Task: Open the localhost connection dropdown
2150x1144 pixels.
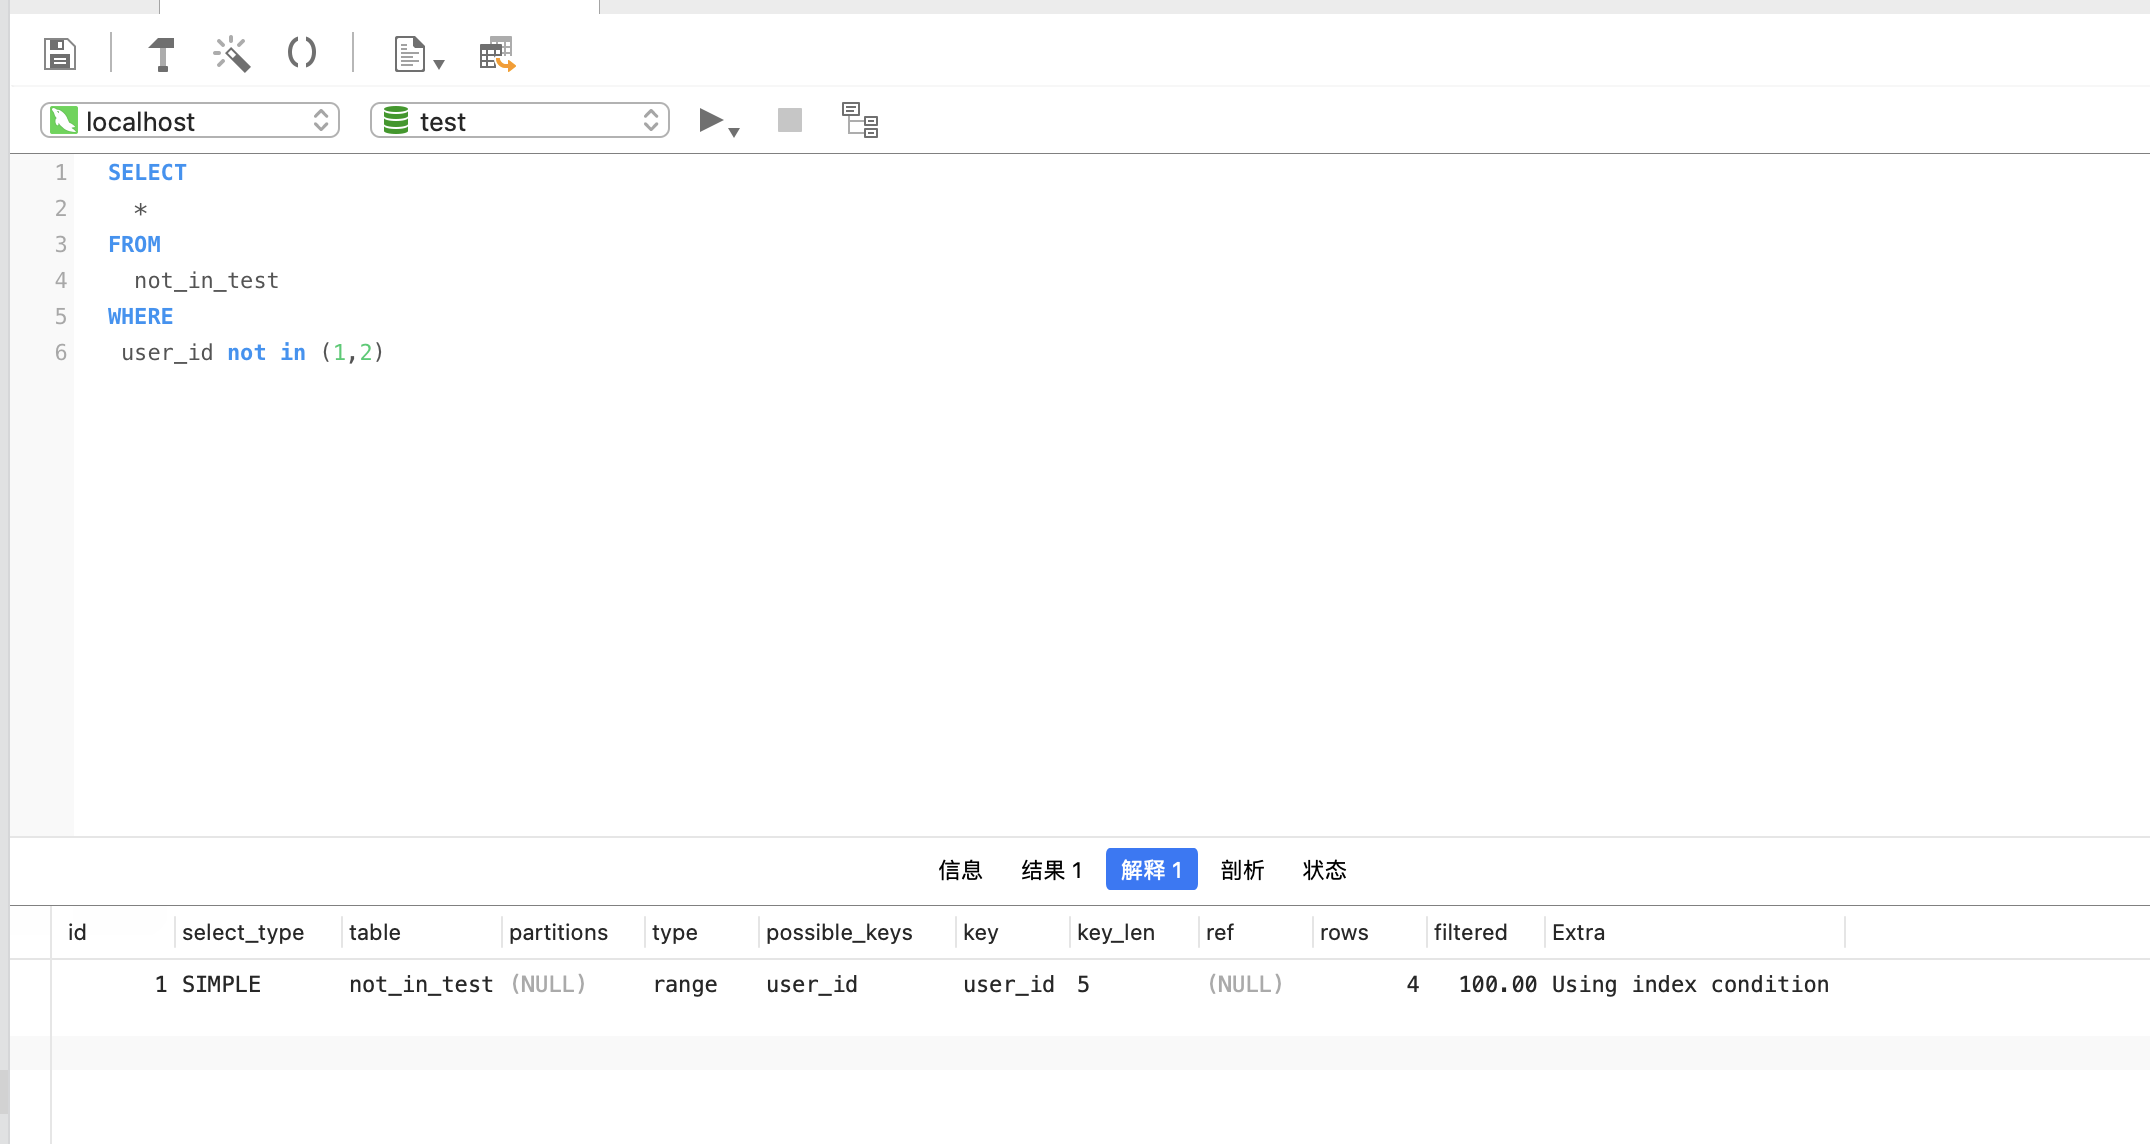Action: point(190,121)
